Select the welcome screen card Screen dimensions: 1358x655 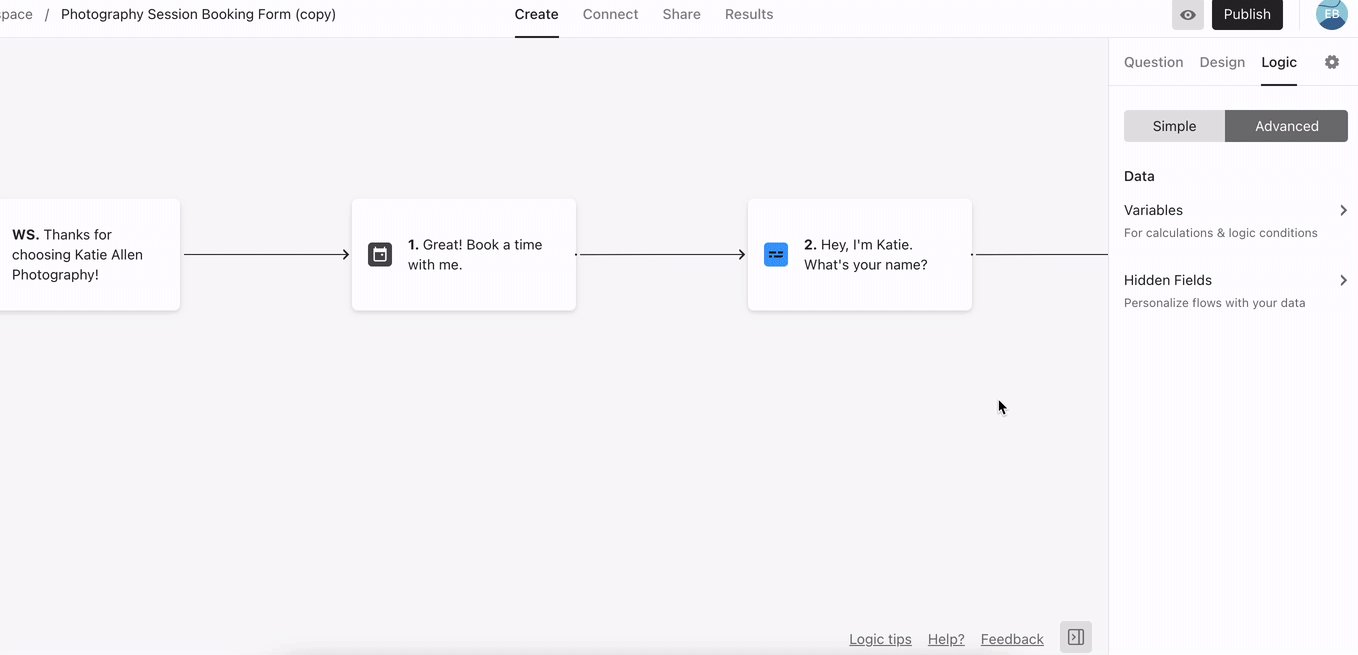coord(88,255)
